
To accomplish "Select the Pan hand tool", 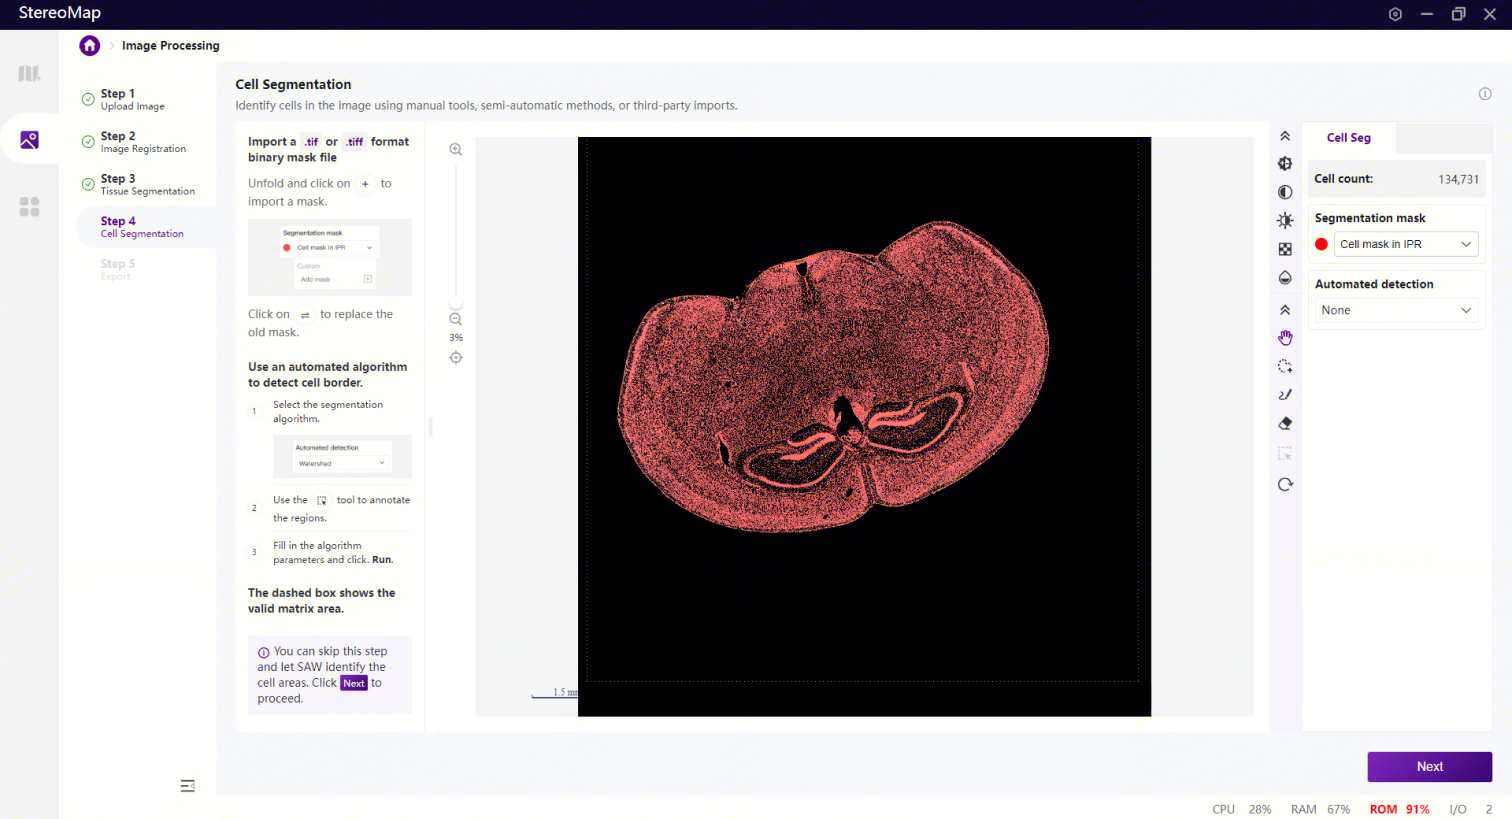I will pyautogui.click(x=1285, y=338).
